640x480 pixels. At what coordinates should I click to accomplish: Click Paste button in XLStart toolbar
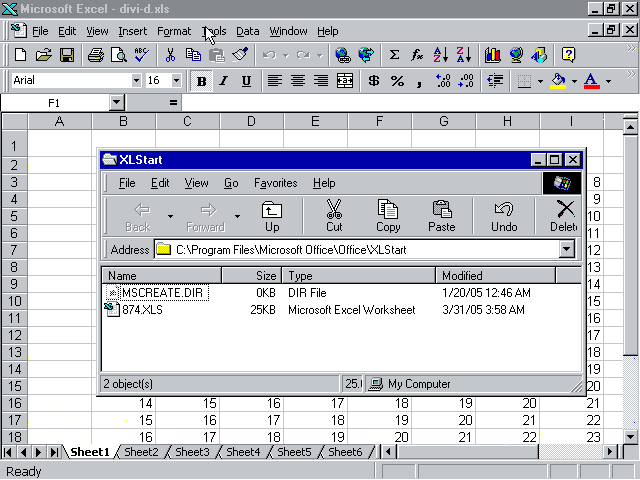pos(442,216)
